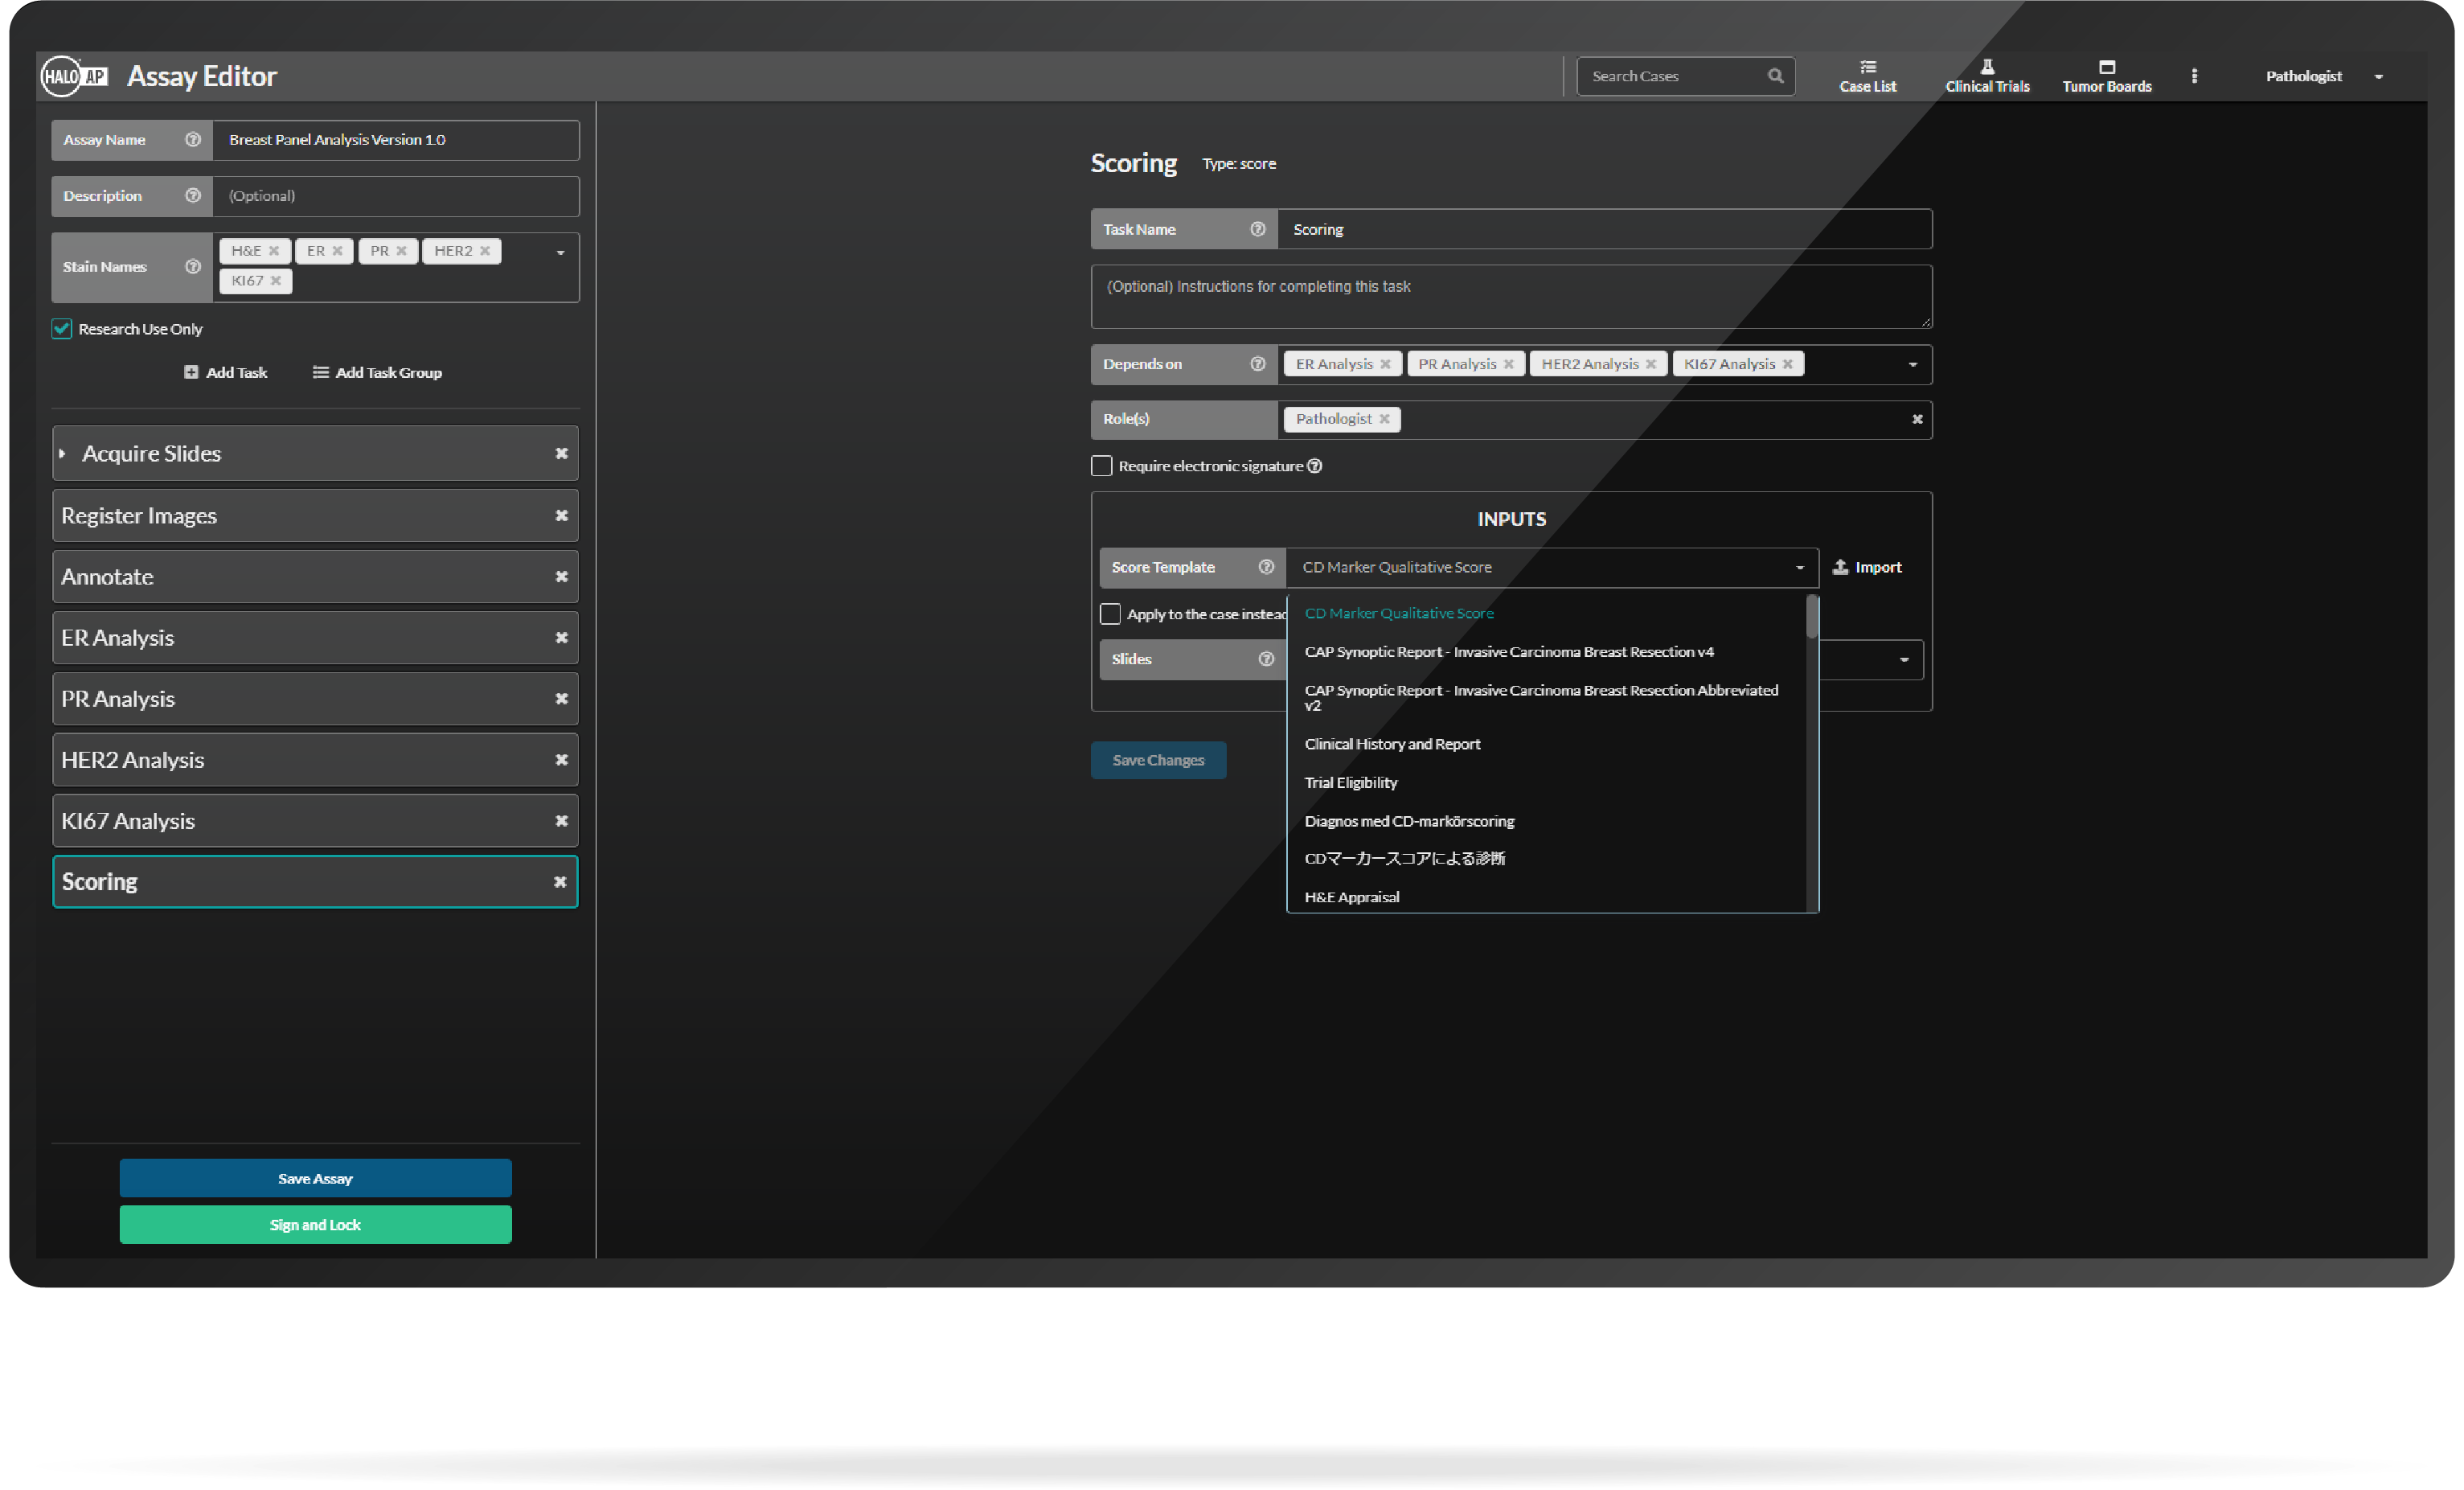
Task: Click the Description optional field
Action: click(x=395, y=196)
